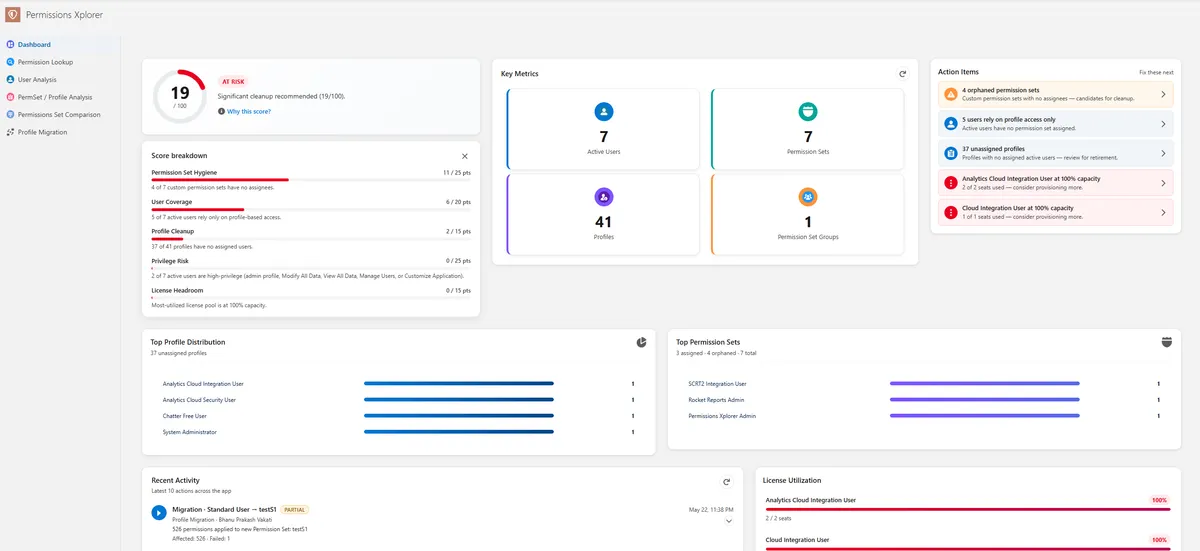Screen dimensions: 1200x551
Task: Click the pie chart icon in Top Profile Distribution
Action: (x=641, y=342)
